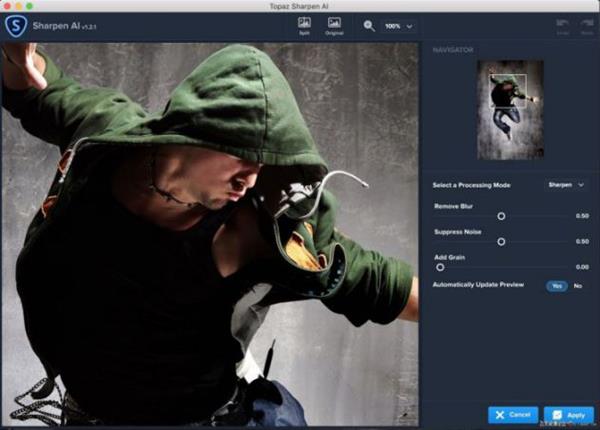This screenshot has height=430, width=600.
Task: Set Automatically Update Preview to No
Action: 578,286
